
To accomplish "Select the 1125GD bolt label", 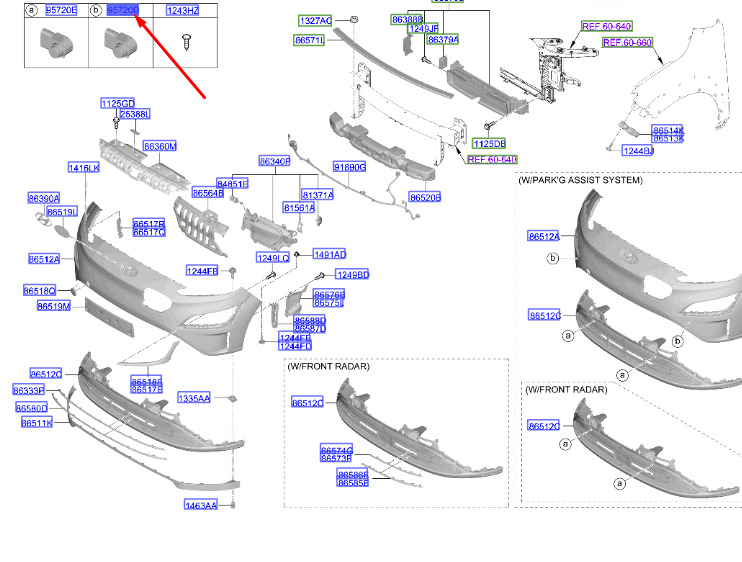I will click(118, 104).
